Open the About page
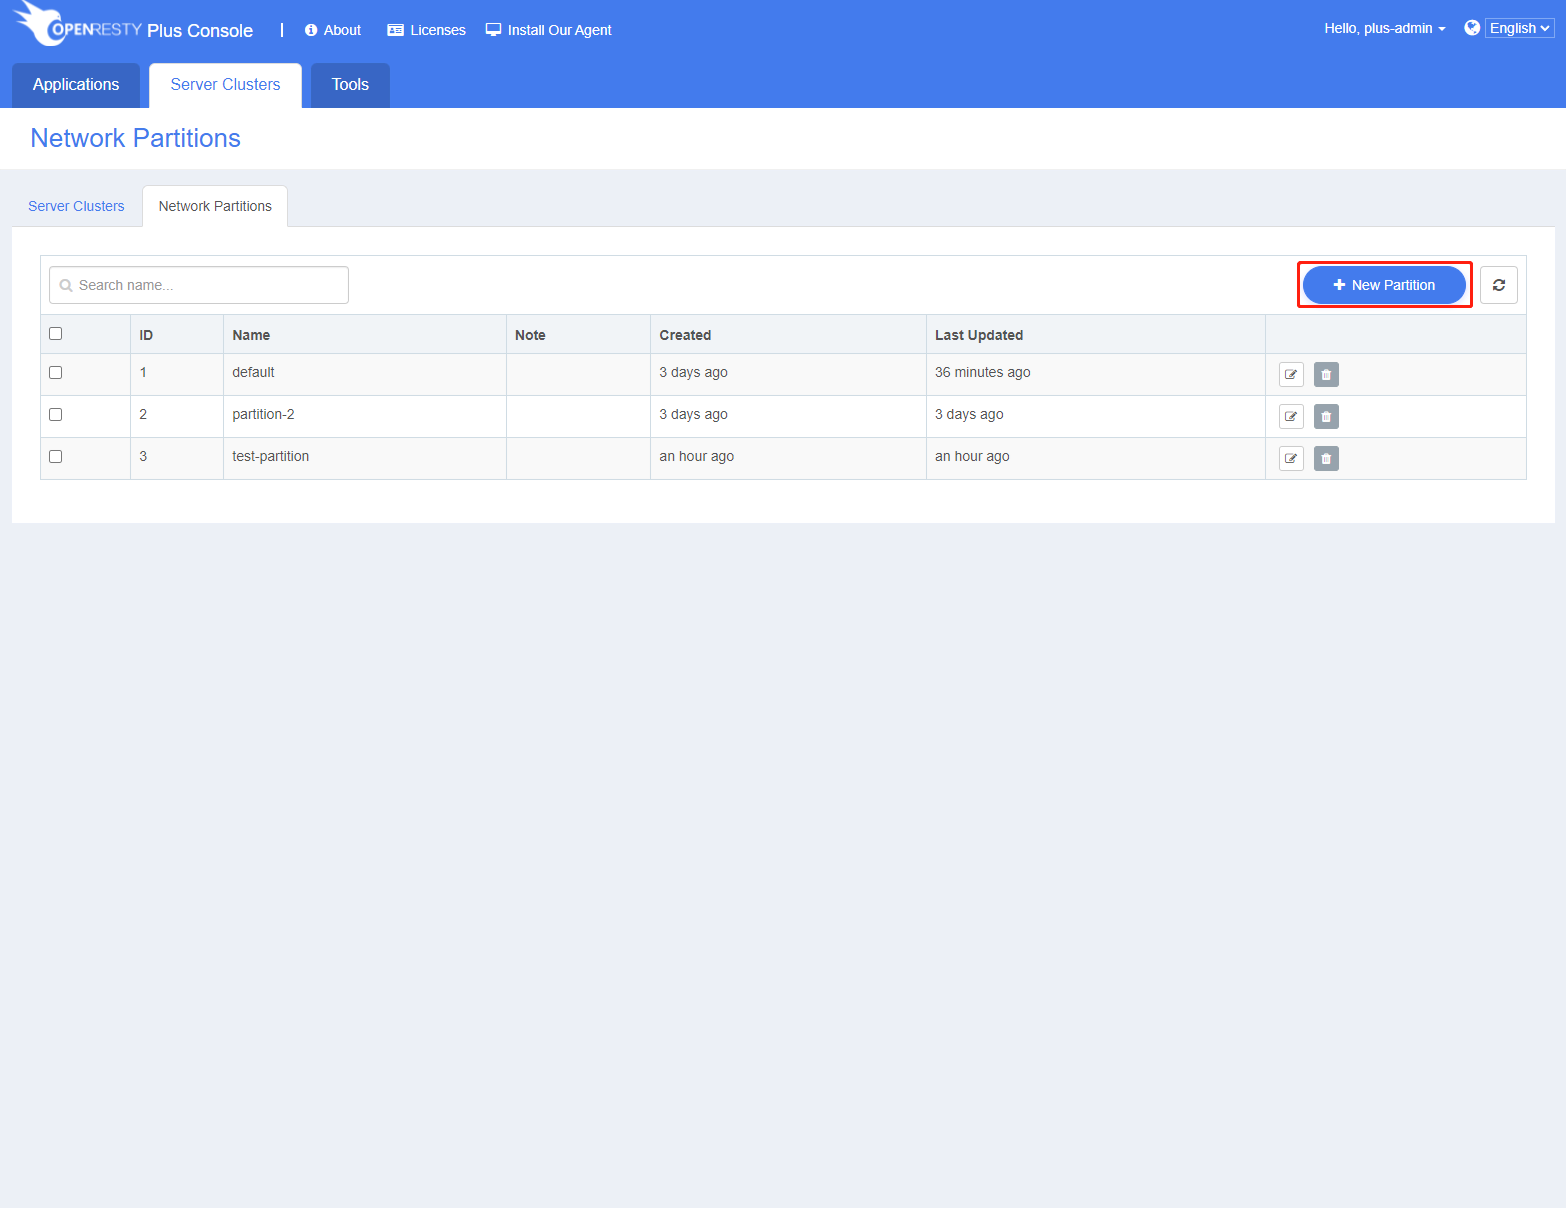 tap(333, 30)
